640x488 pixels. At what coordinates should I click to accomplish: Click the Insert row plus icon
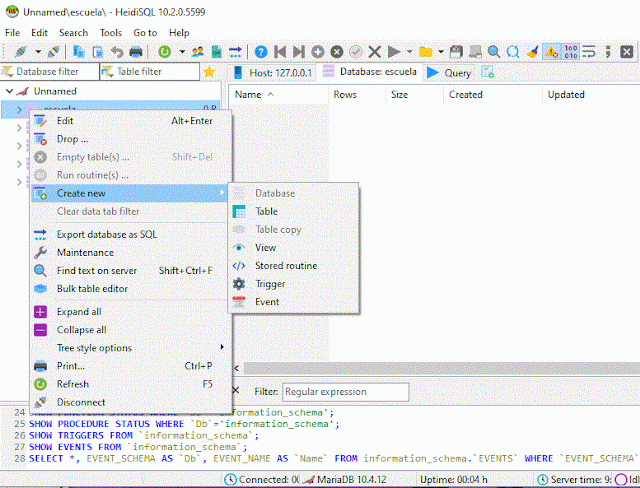318,52
